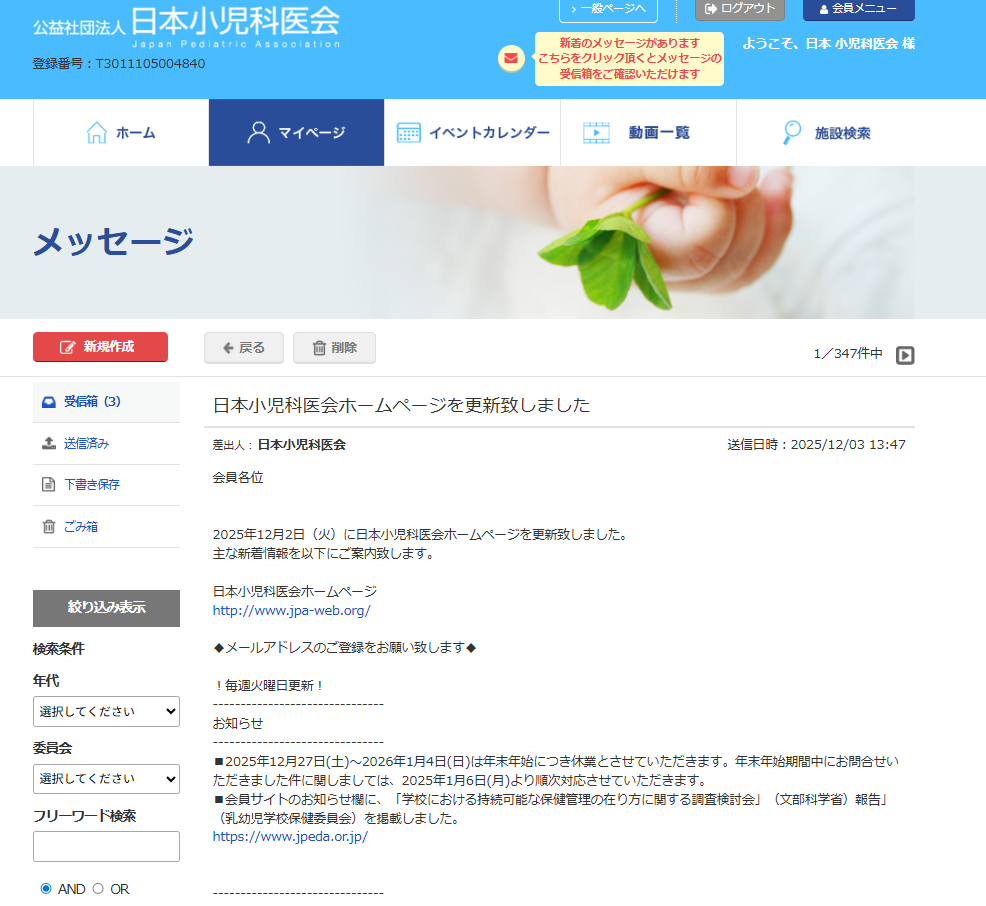Switch search mode to OR

tap(97, 888)
